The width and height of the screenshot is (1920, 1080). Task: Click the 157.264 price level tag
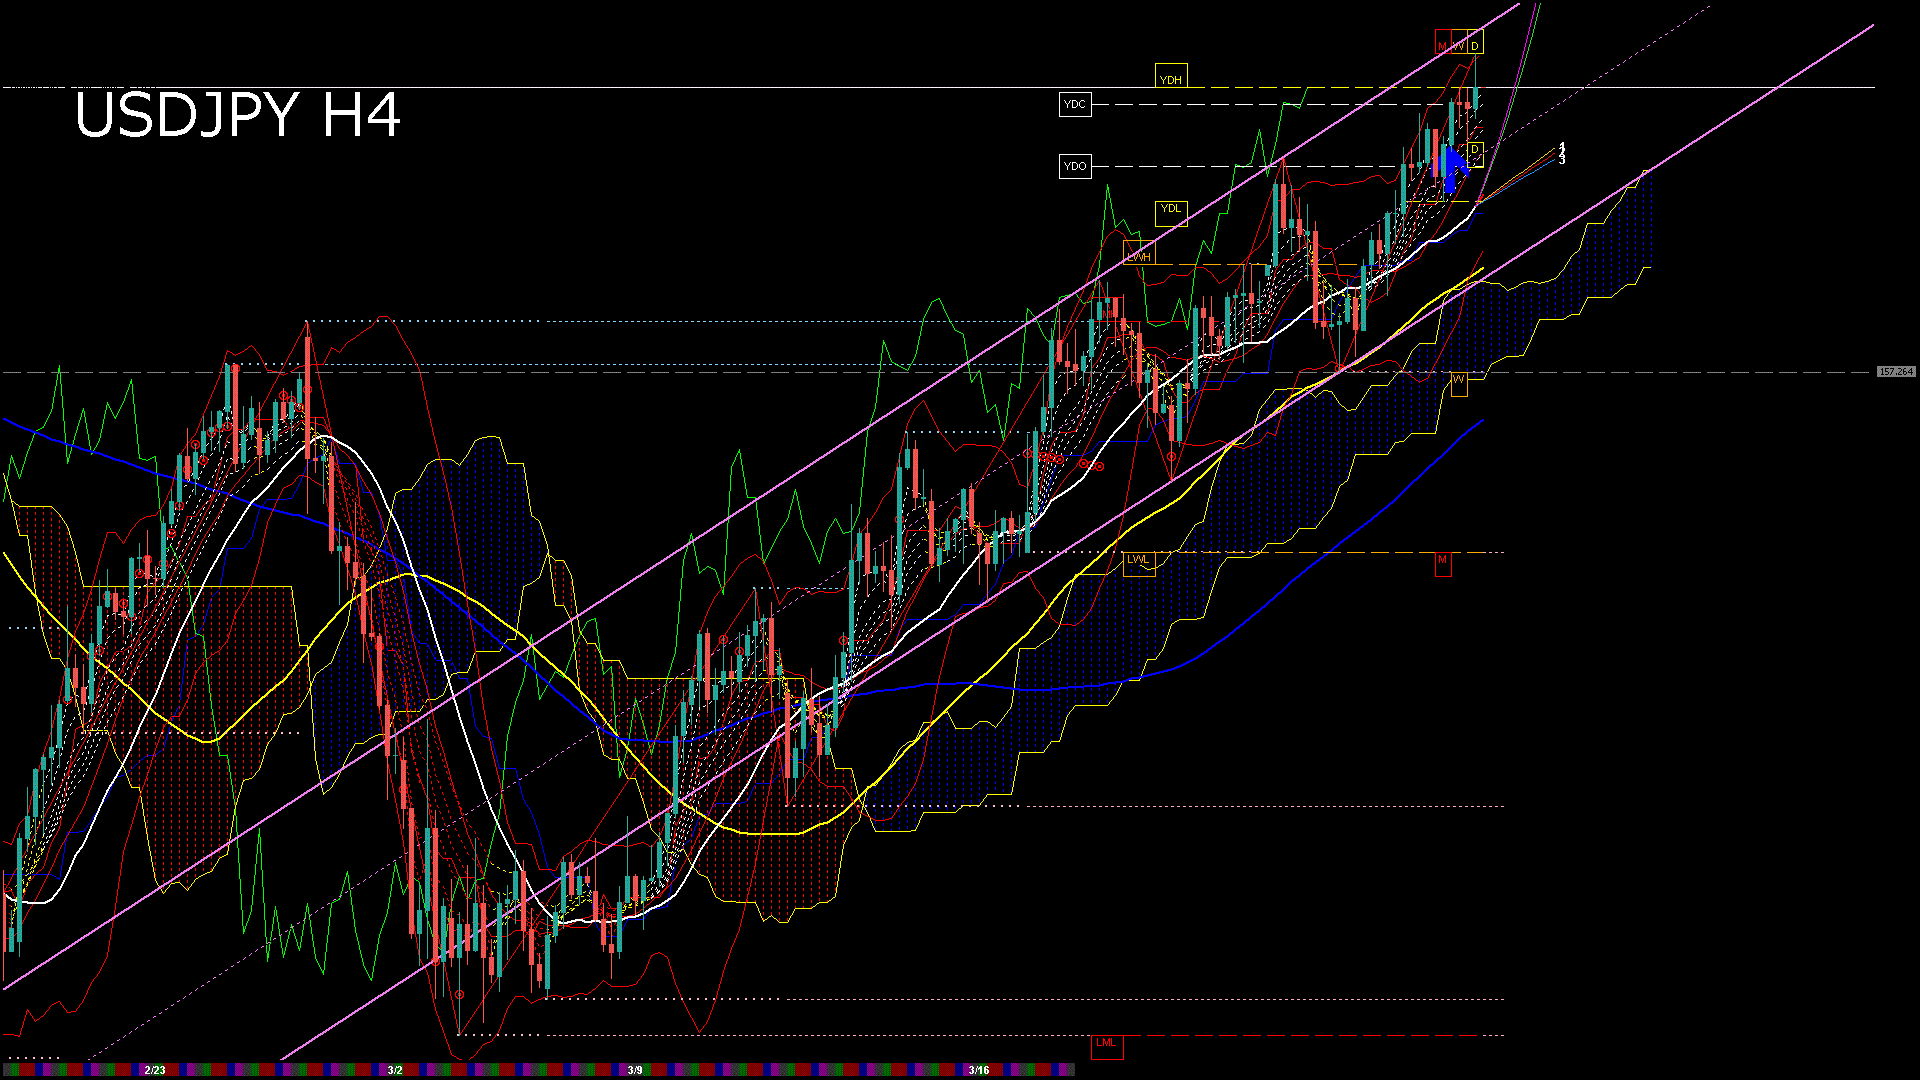(1895, 372)
